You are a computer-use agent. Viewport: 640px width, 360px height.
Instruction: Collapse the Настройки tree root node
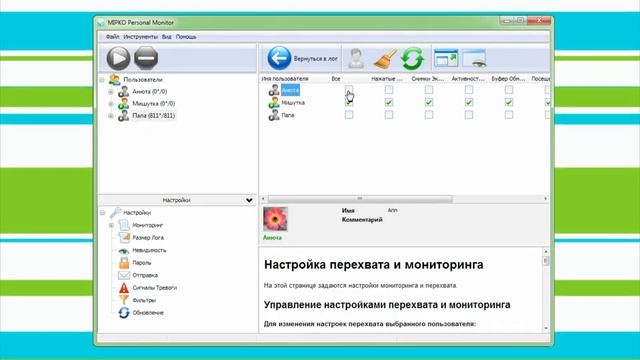[x=102, y=213]
